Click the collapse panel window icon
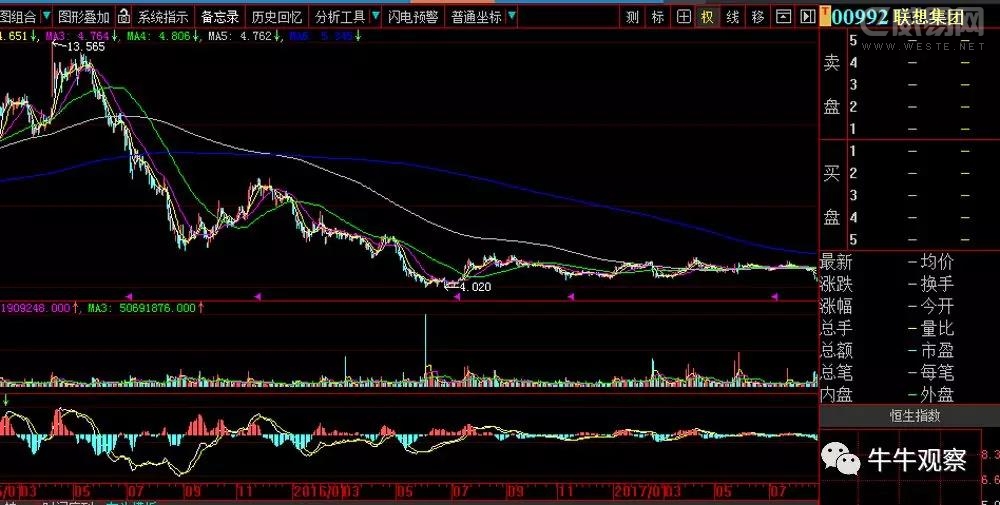Viewport: 1000px width, 505px height. pos(783,17)
